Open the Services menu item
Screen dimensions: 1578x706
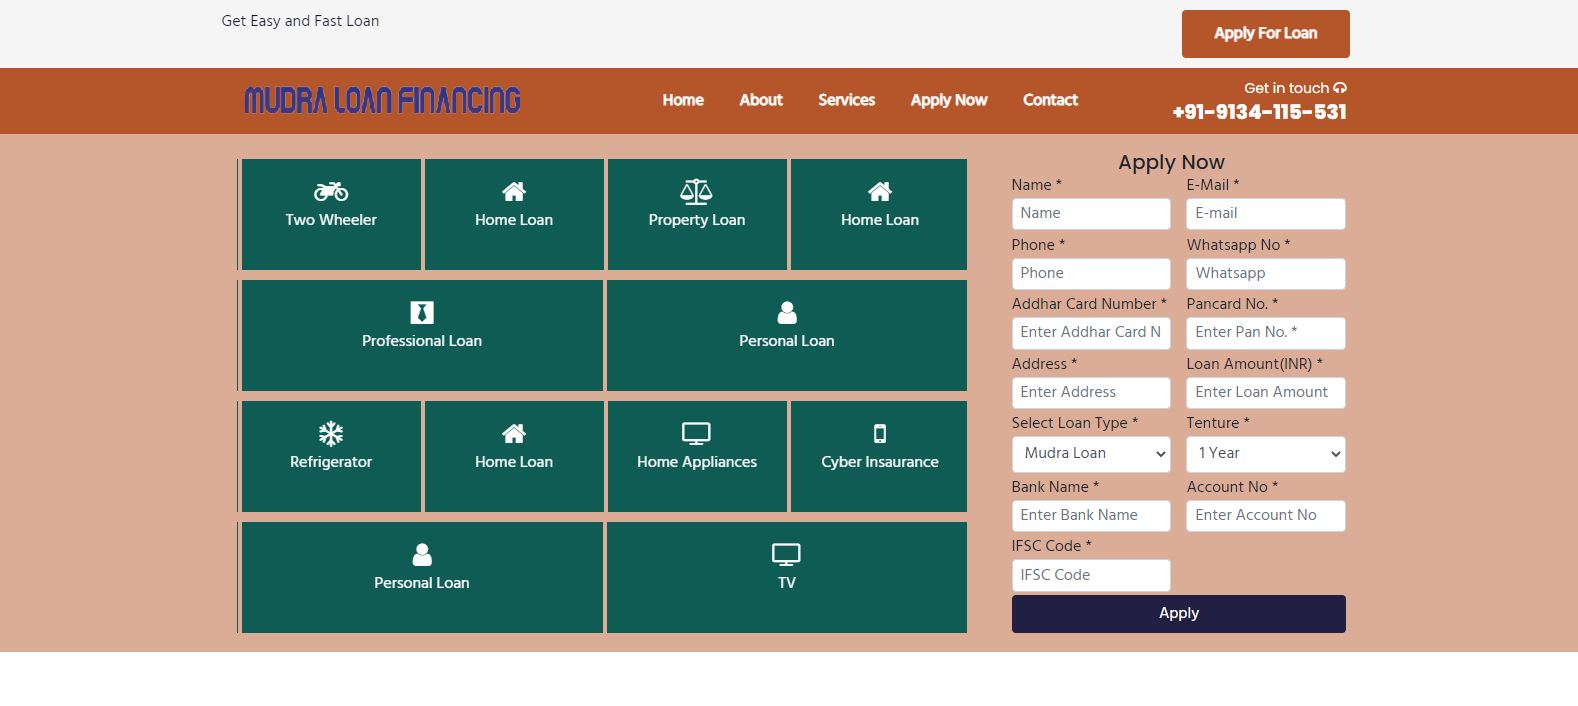click(846, 100)
